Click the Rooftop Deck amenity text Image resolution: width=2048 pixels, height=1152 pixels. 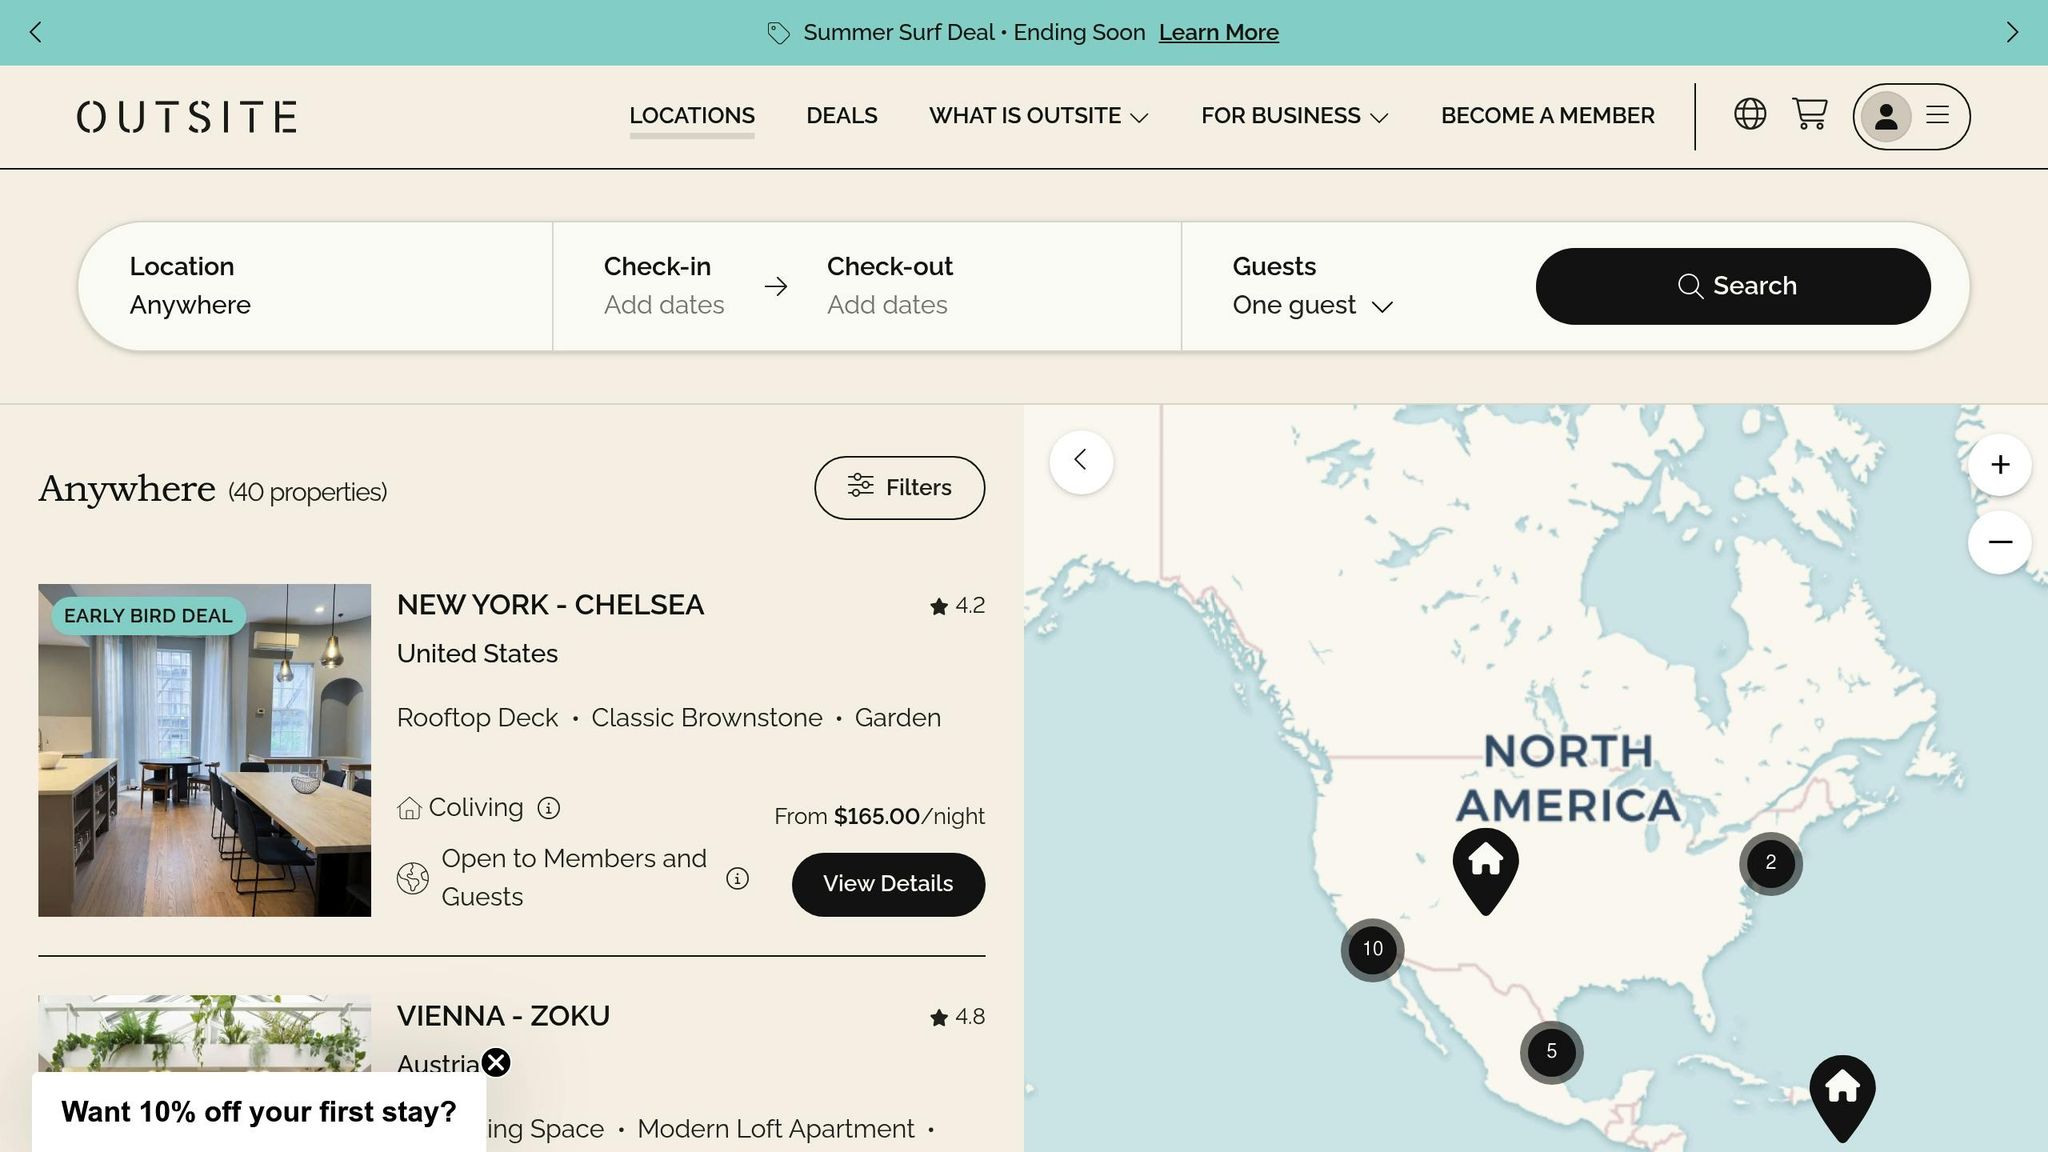[x=477, y=718]
